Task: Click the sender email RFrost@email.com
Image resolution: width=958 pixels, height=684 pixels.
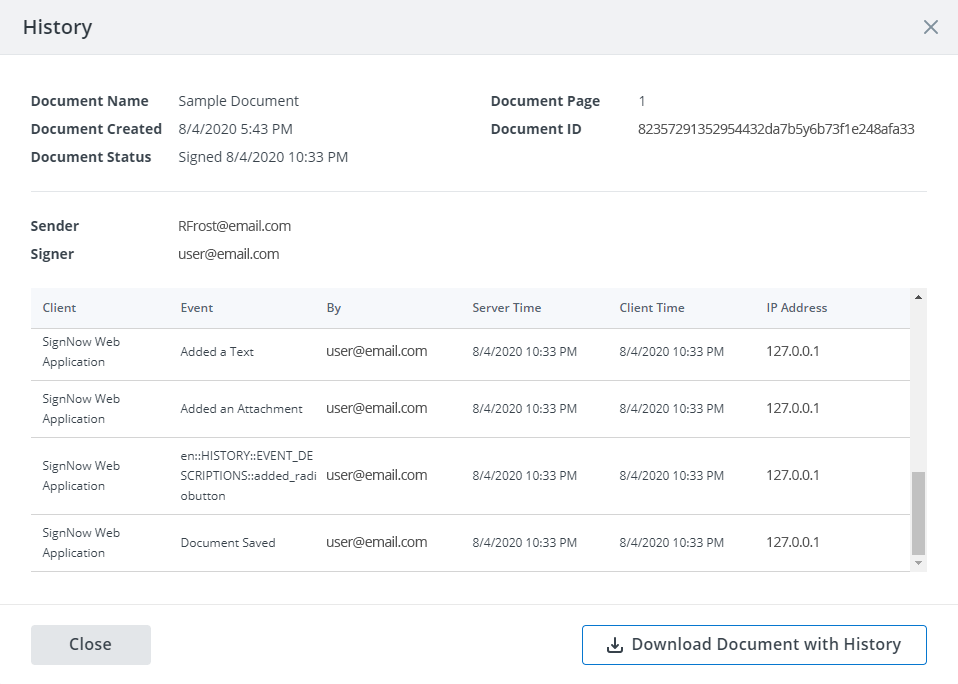Action: click(x=234, y=226)
